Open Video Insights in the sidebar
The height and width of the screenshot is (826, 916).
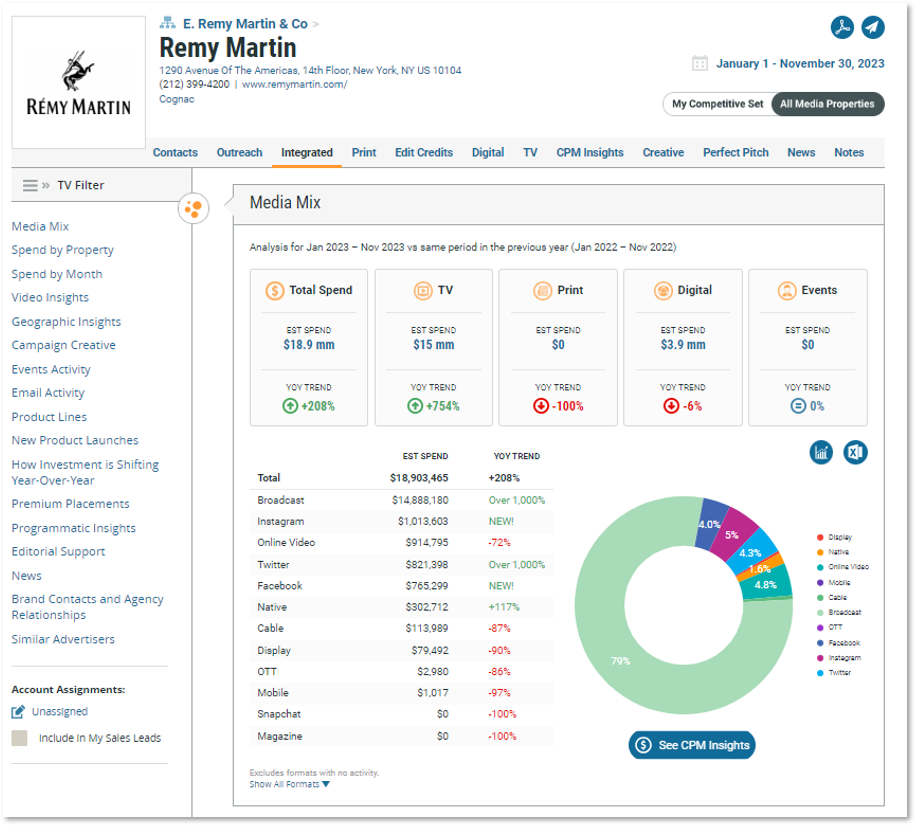pos(50,297)
